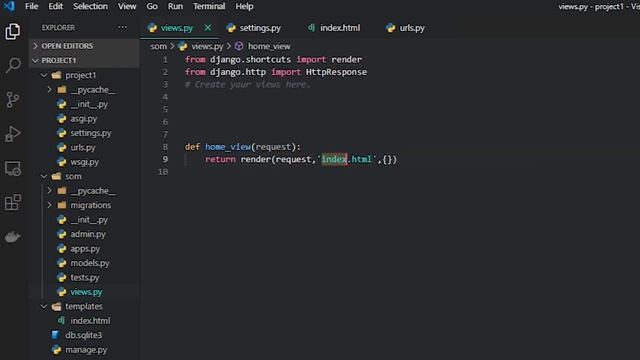Open models.py file
Image resolution: width=640 pixels, height=360 pixels.
90,263
